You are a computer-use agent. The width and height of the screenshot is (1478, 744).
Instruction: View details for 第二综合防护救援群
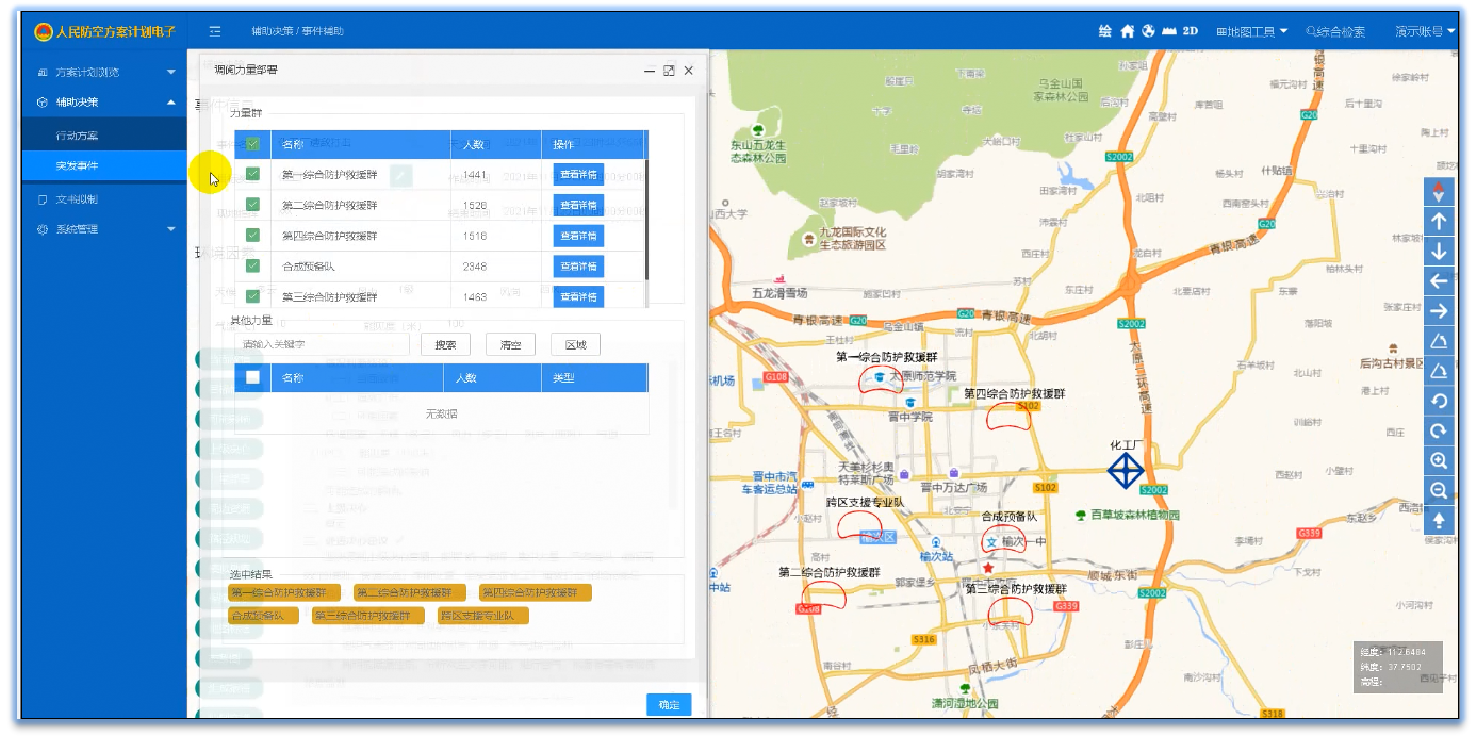pos(579,205)
